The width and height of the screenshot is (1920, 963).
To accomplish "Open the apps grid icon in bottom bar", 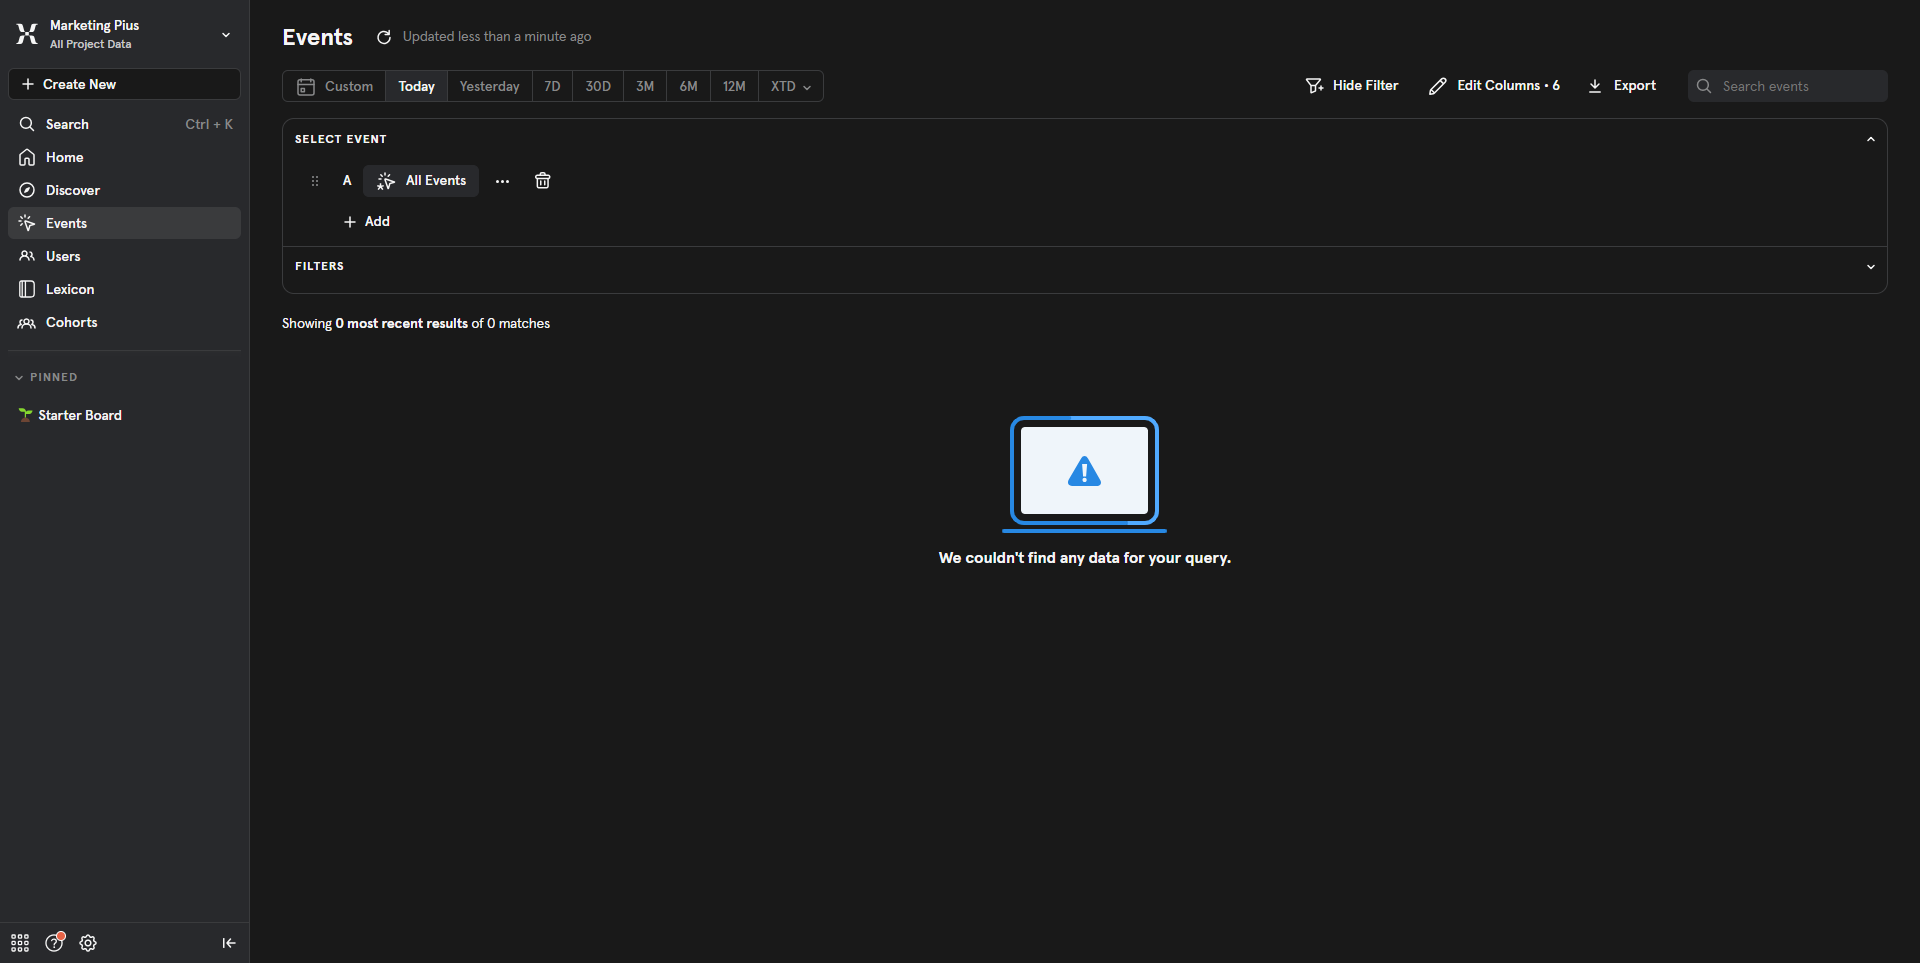I will (20, 943).
